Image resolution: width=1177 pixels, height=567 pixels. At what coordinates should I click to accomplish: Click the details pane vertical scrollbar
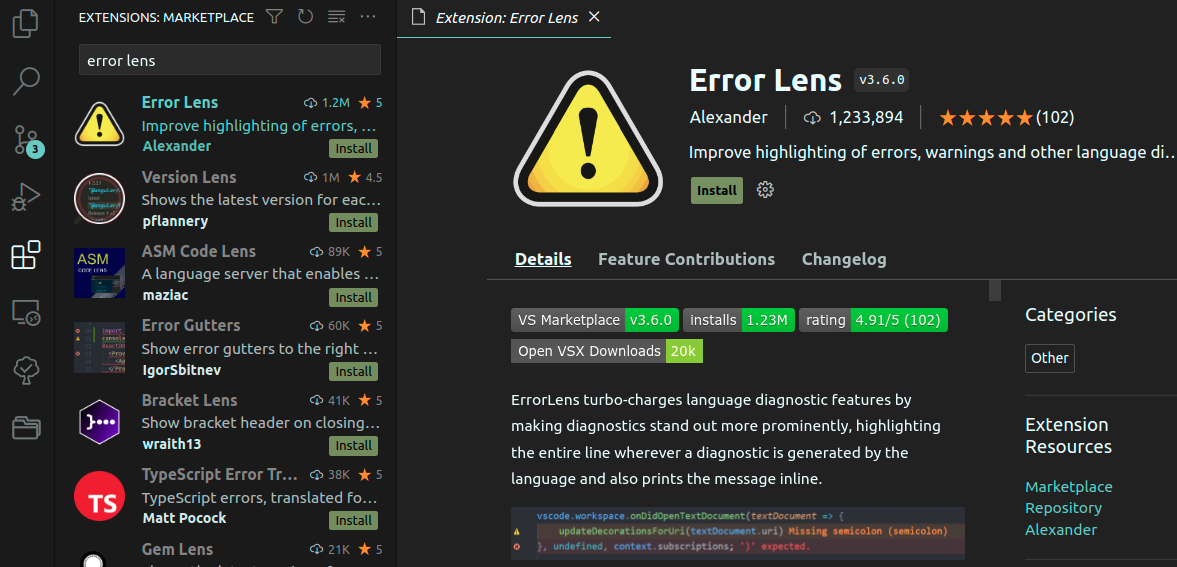click(995, 290)
